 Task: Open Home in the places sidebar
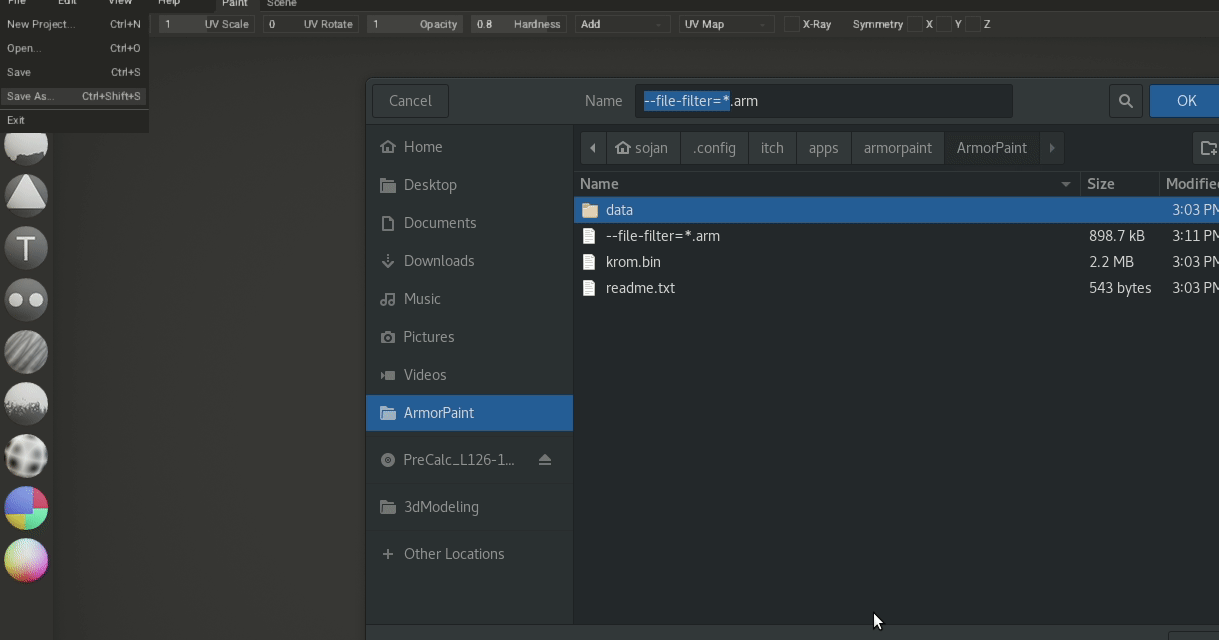[x=469, y=147]
